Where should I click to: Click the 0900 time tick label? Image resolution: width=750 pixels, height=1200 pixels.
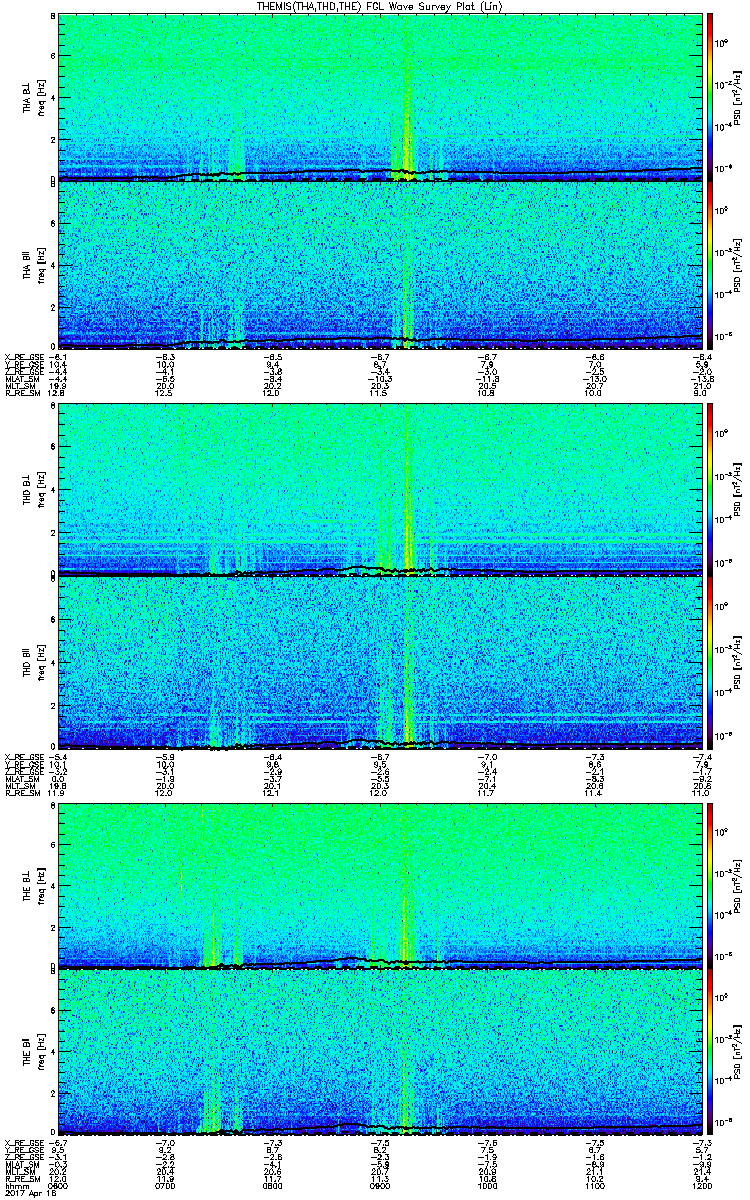click(381, 1186)
